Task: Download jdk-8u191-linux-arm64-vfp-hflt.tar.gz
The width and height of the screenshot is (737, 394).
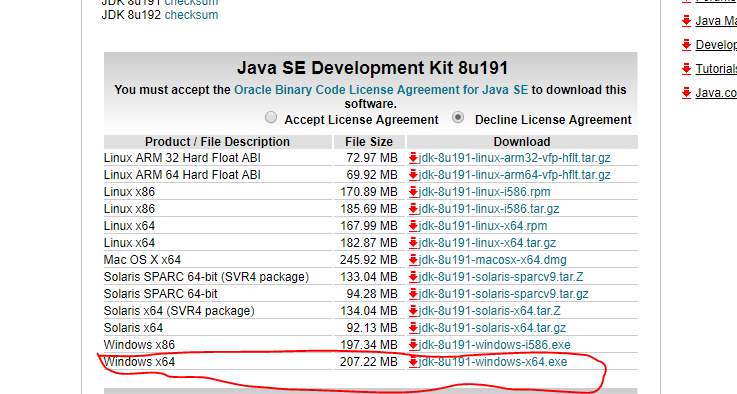Action: [x=514, y=175]
